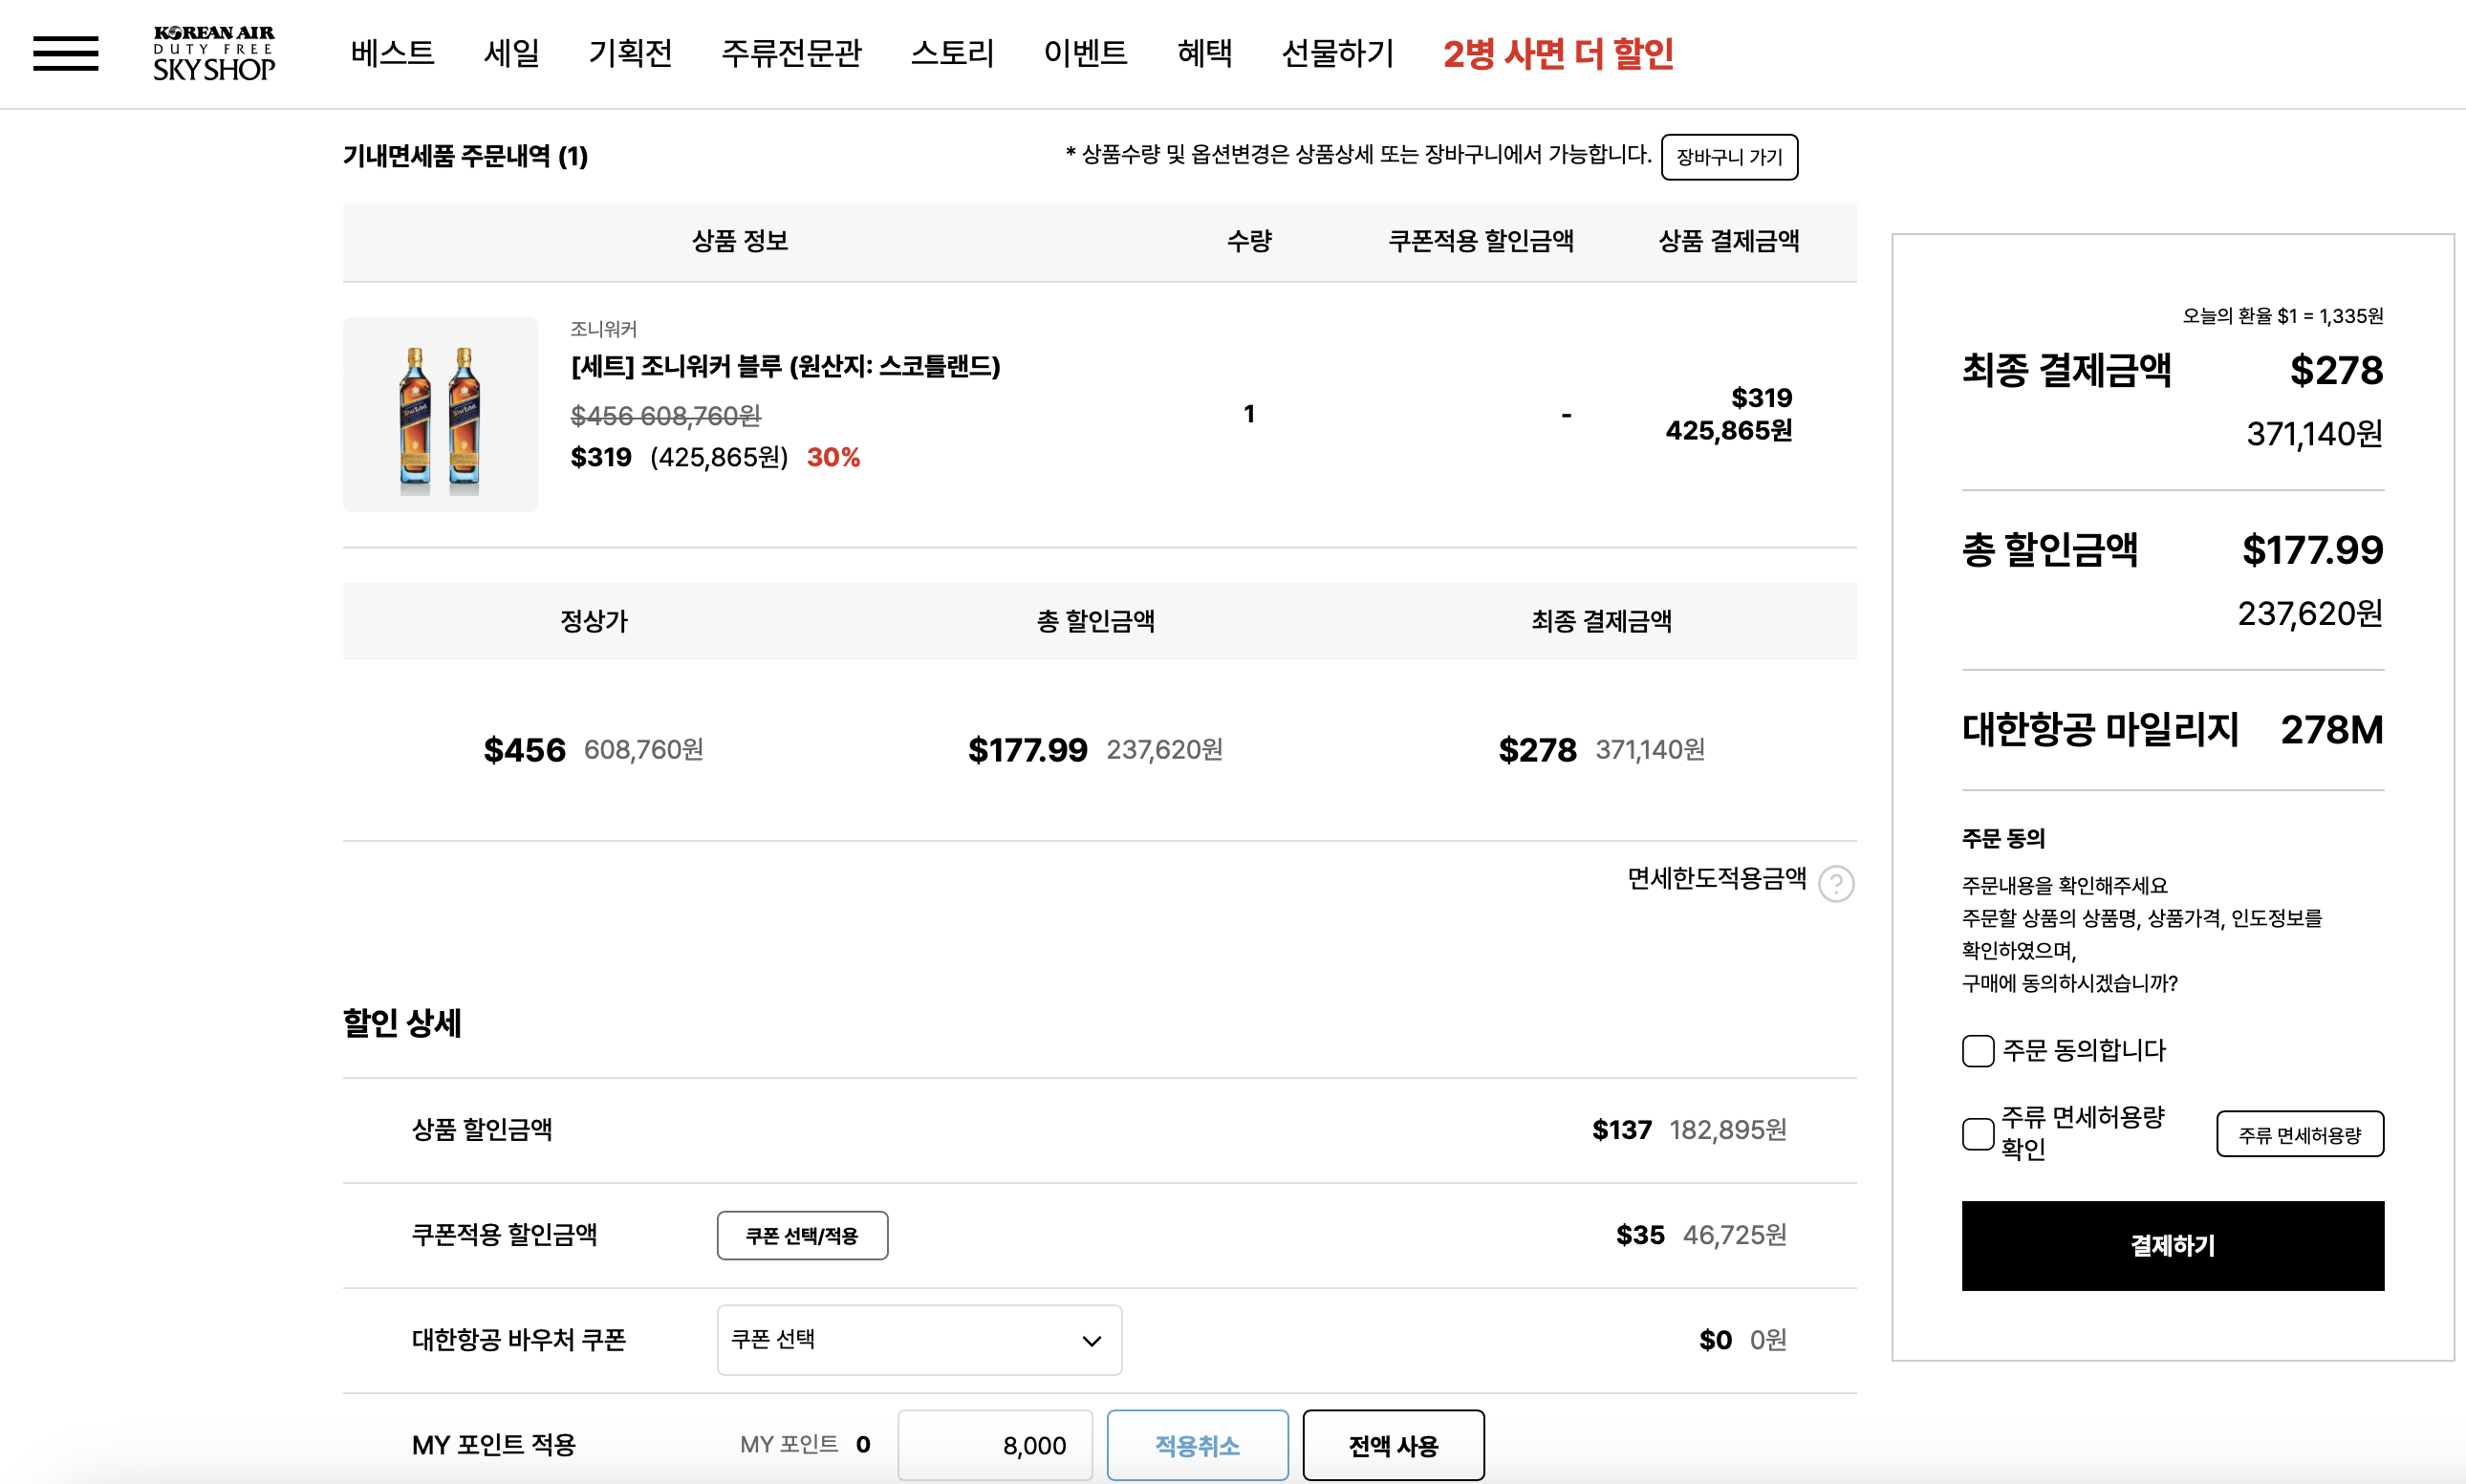
Task: Open the 세일 menu
Action: coord(511,53)
